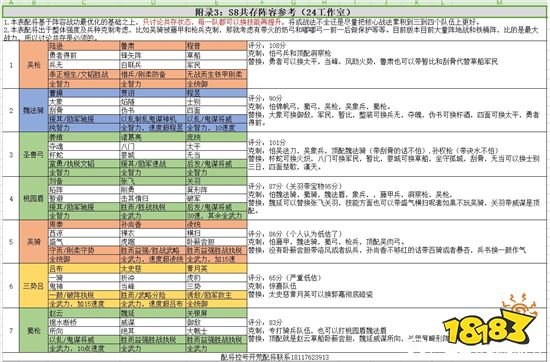Select the title cell '附录3：S8共存阵容参考'
The height and width of the screenshot is (362, 550).
pos(275,12)
